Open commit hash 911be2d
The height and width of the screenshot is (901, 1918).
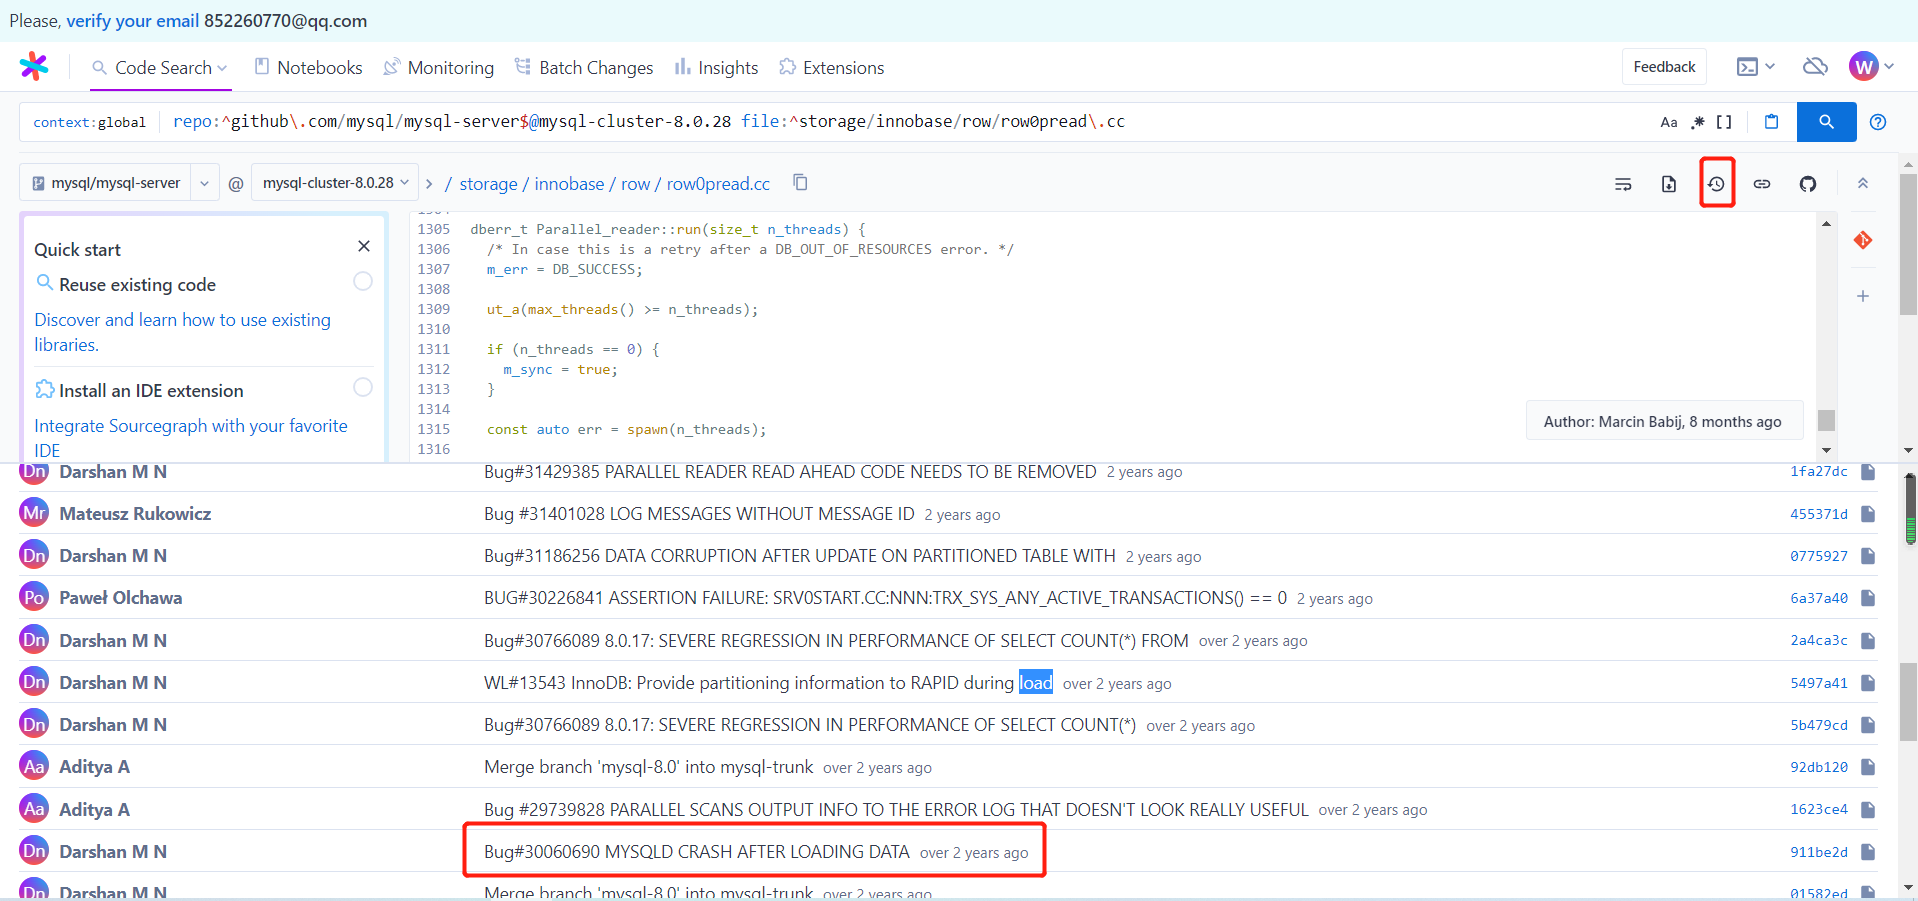click(1819, 852)
